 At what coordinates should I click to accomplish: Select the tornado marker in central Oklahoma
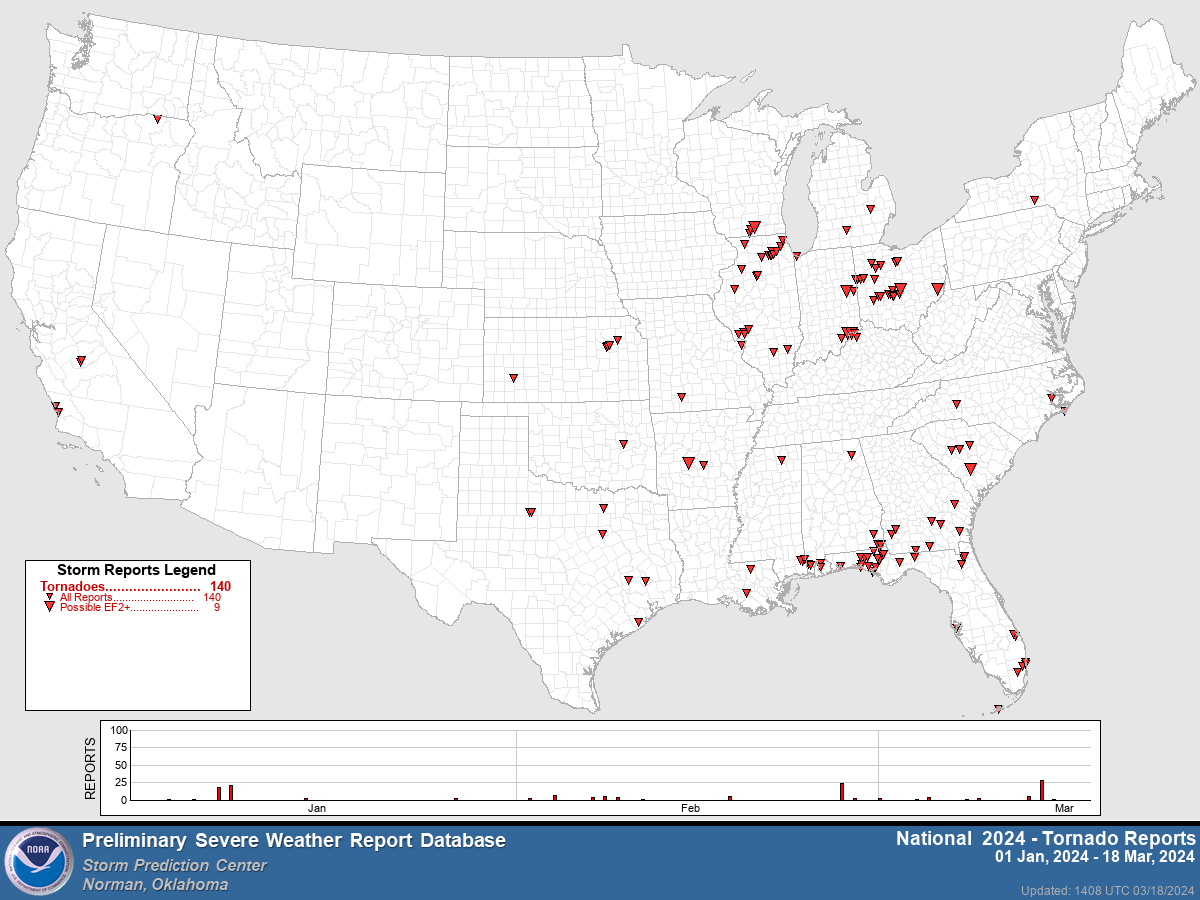tap(623, 444)
